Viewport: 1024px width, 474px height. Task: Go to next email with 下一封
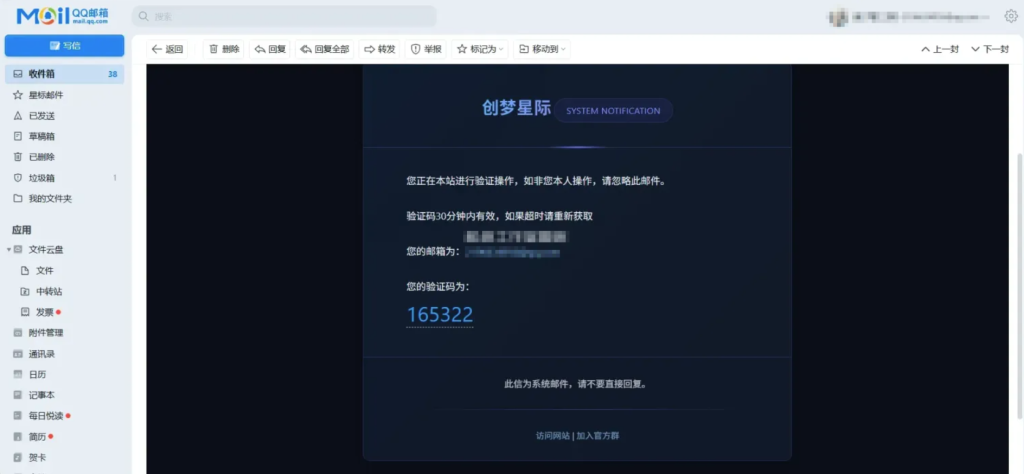pyautogui.click(x=990, y=49)
